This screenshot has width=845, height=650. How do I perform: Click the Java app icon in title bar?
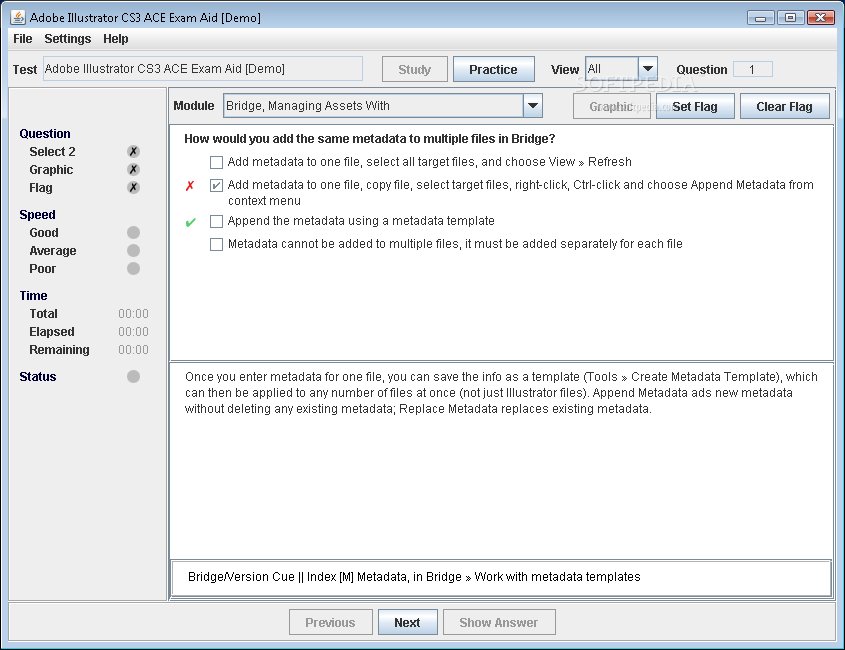(x=18, y=17)
